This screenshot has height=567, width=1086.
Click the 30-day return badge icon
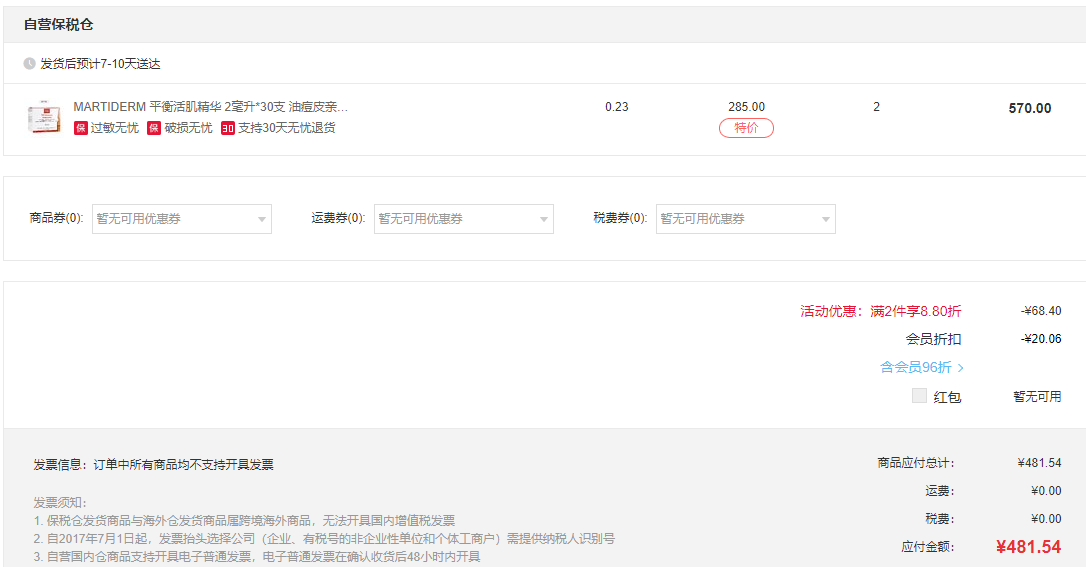[x=228, y=128]
